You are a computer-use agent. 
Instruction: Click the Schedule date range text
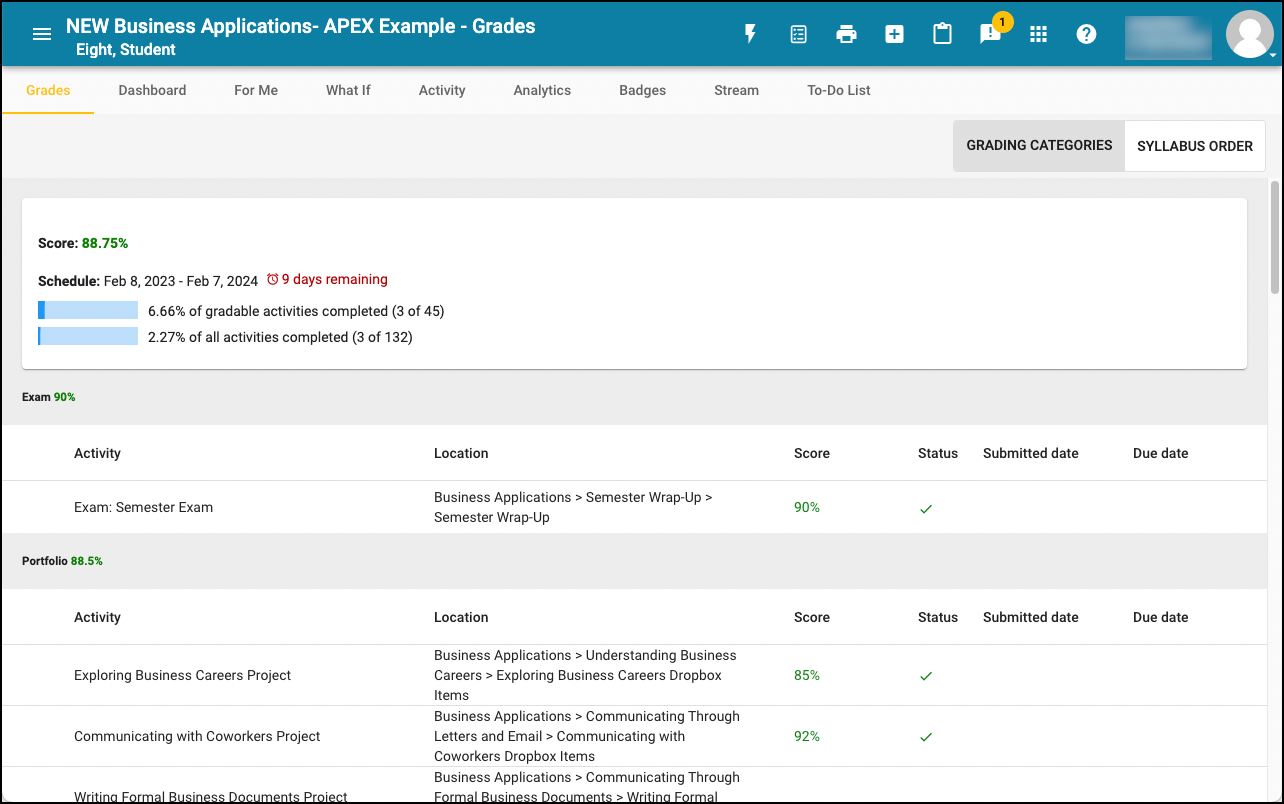[181, 281]
